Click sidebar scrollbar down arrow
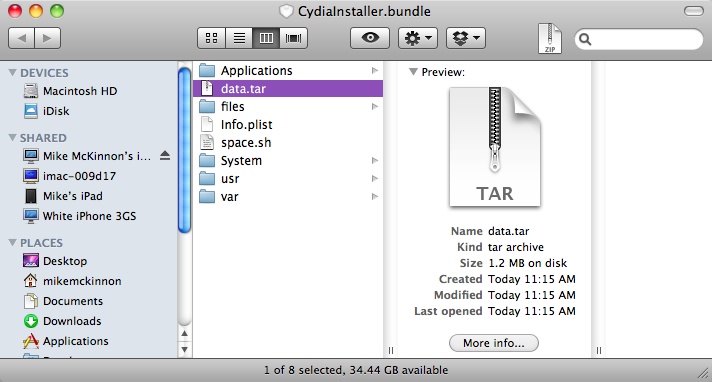 pyautogui.click(x=184, y=350)
